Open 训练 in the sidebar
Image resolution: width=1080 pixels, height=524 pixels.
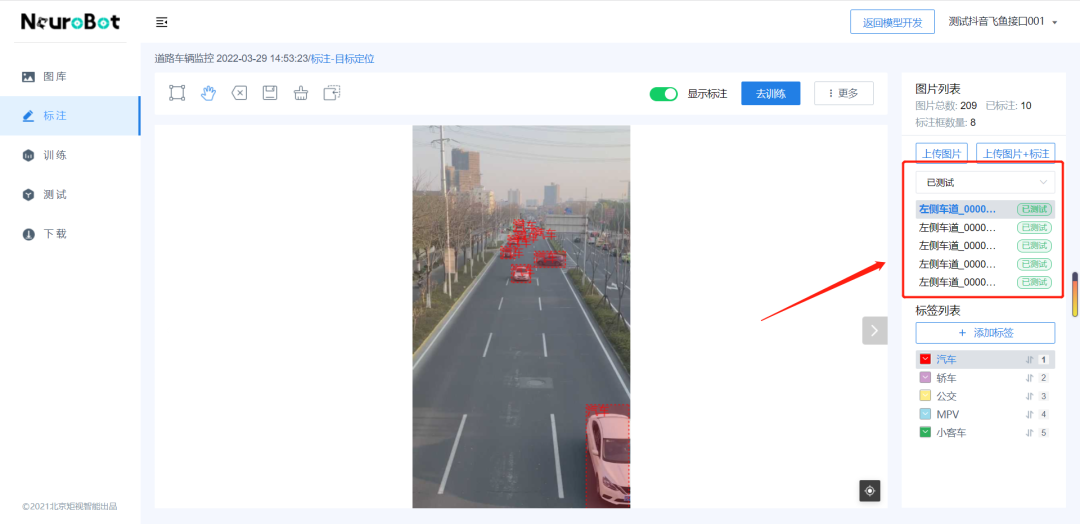click(x=70, y=155)
